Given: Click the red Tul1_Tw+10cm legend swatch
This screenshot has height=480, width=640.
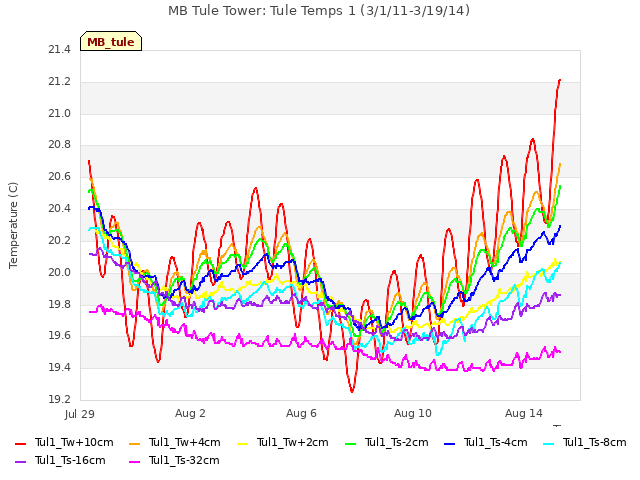Looking at the screenshot, I should (20, 443).
